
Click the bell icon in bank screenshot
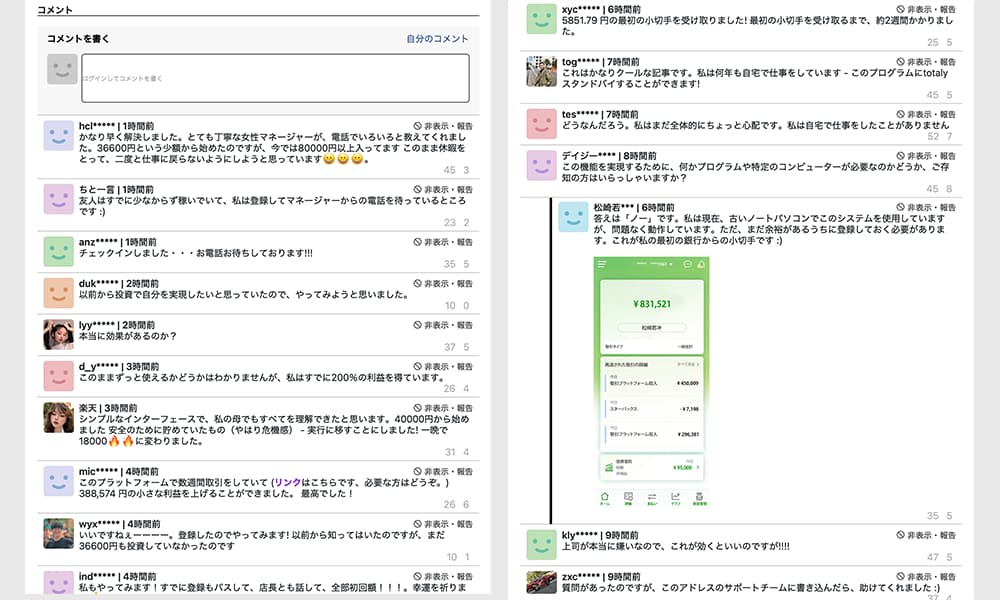pyautogui.click(x=702, y=264)
